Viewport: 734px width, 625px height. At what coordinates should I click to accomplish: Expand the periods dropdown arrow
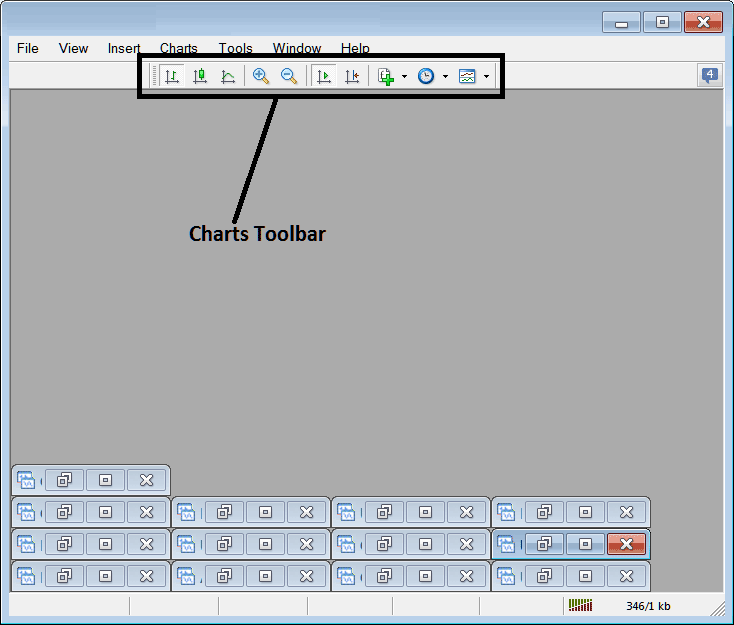click(x=445, y=76)
